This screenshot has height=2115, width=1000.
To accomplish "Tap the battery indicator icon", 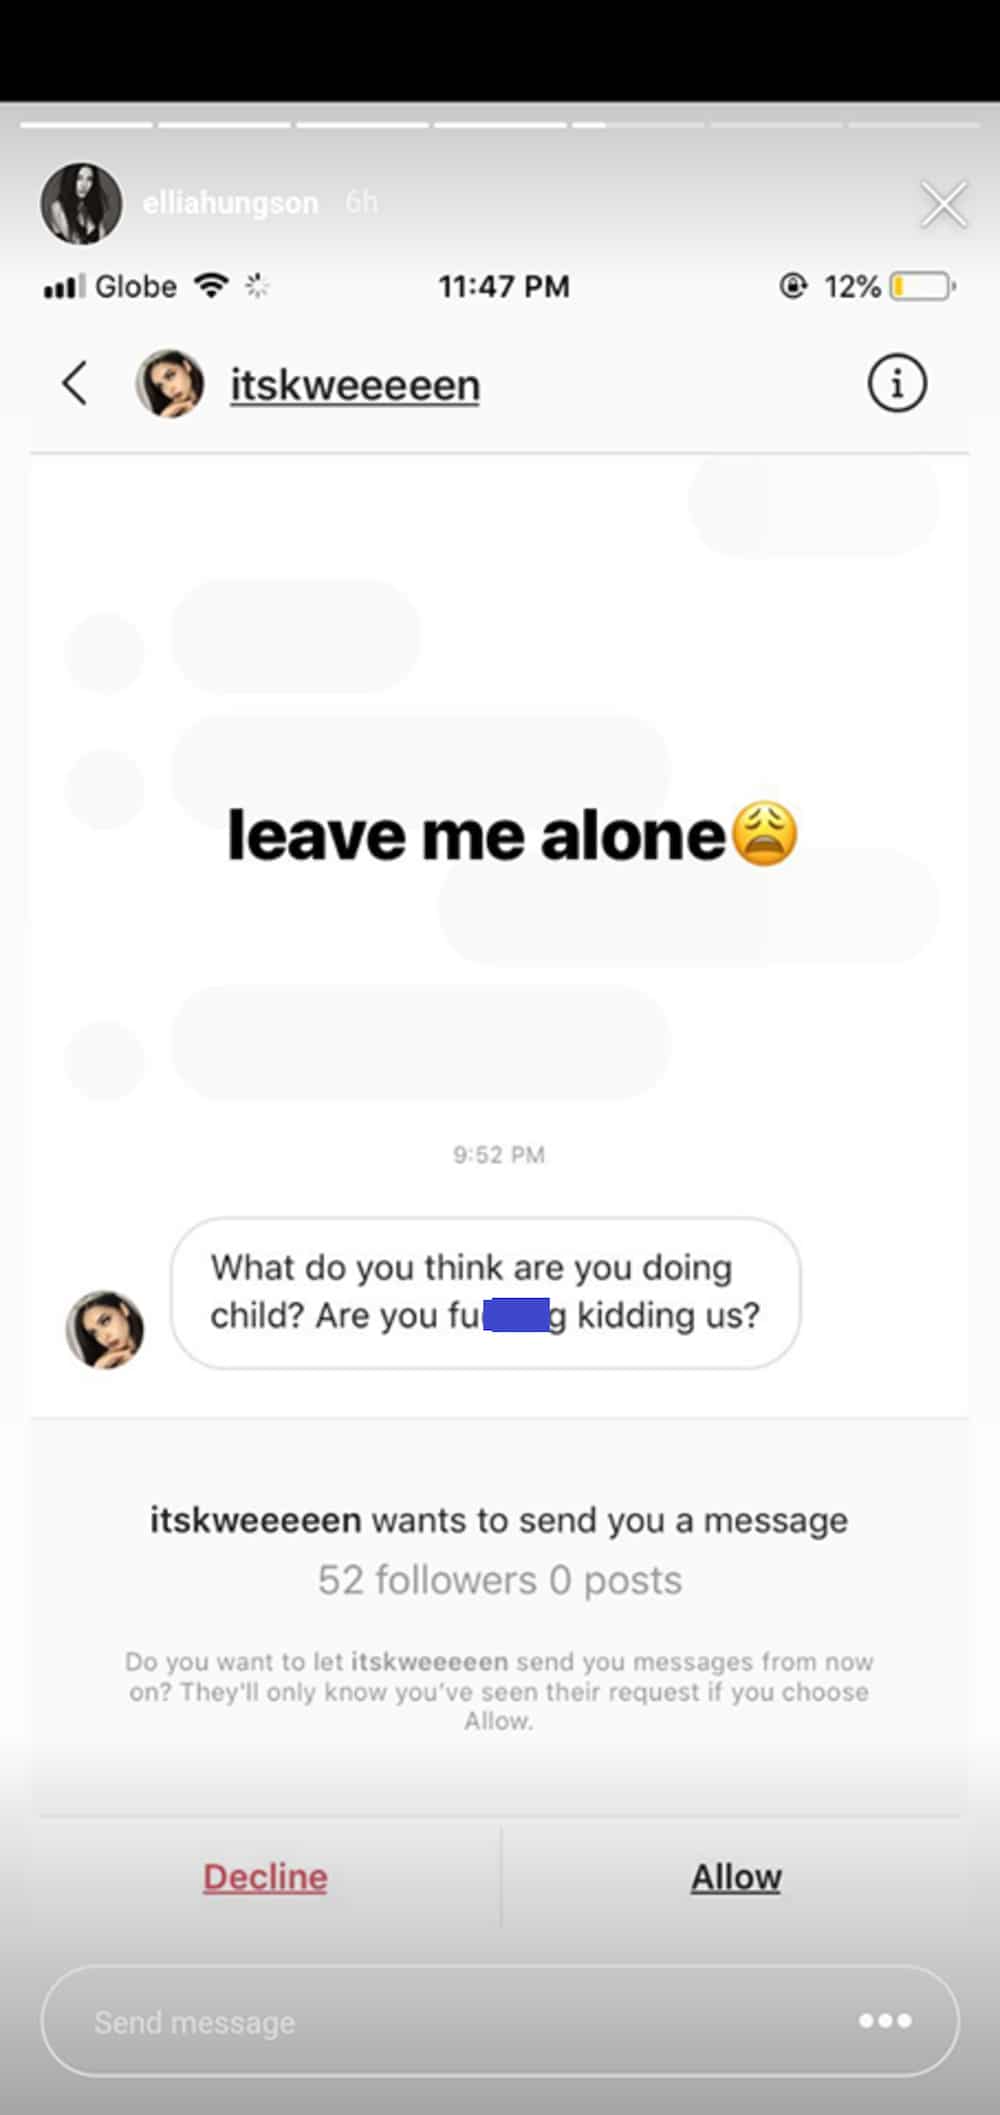I will click(x=922, y=287).
